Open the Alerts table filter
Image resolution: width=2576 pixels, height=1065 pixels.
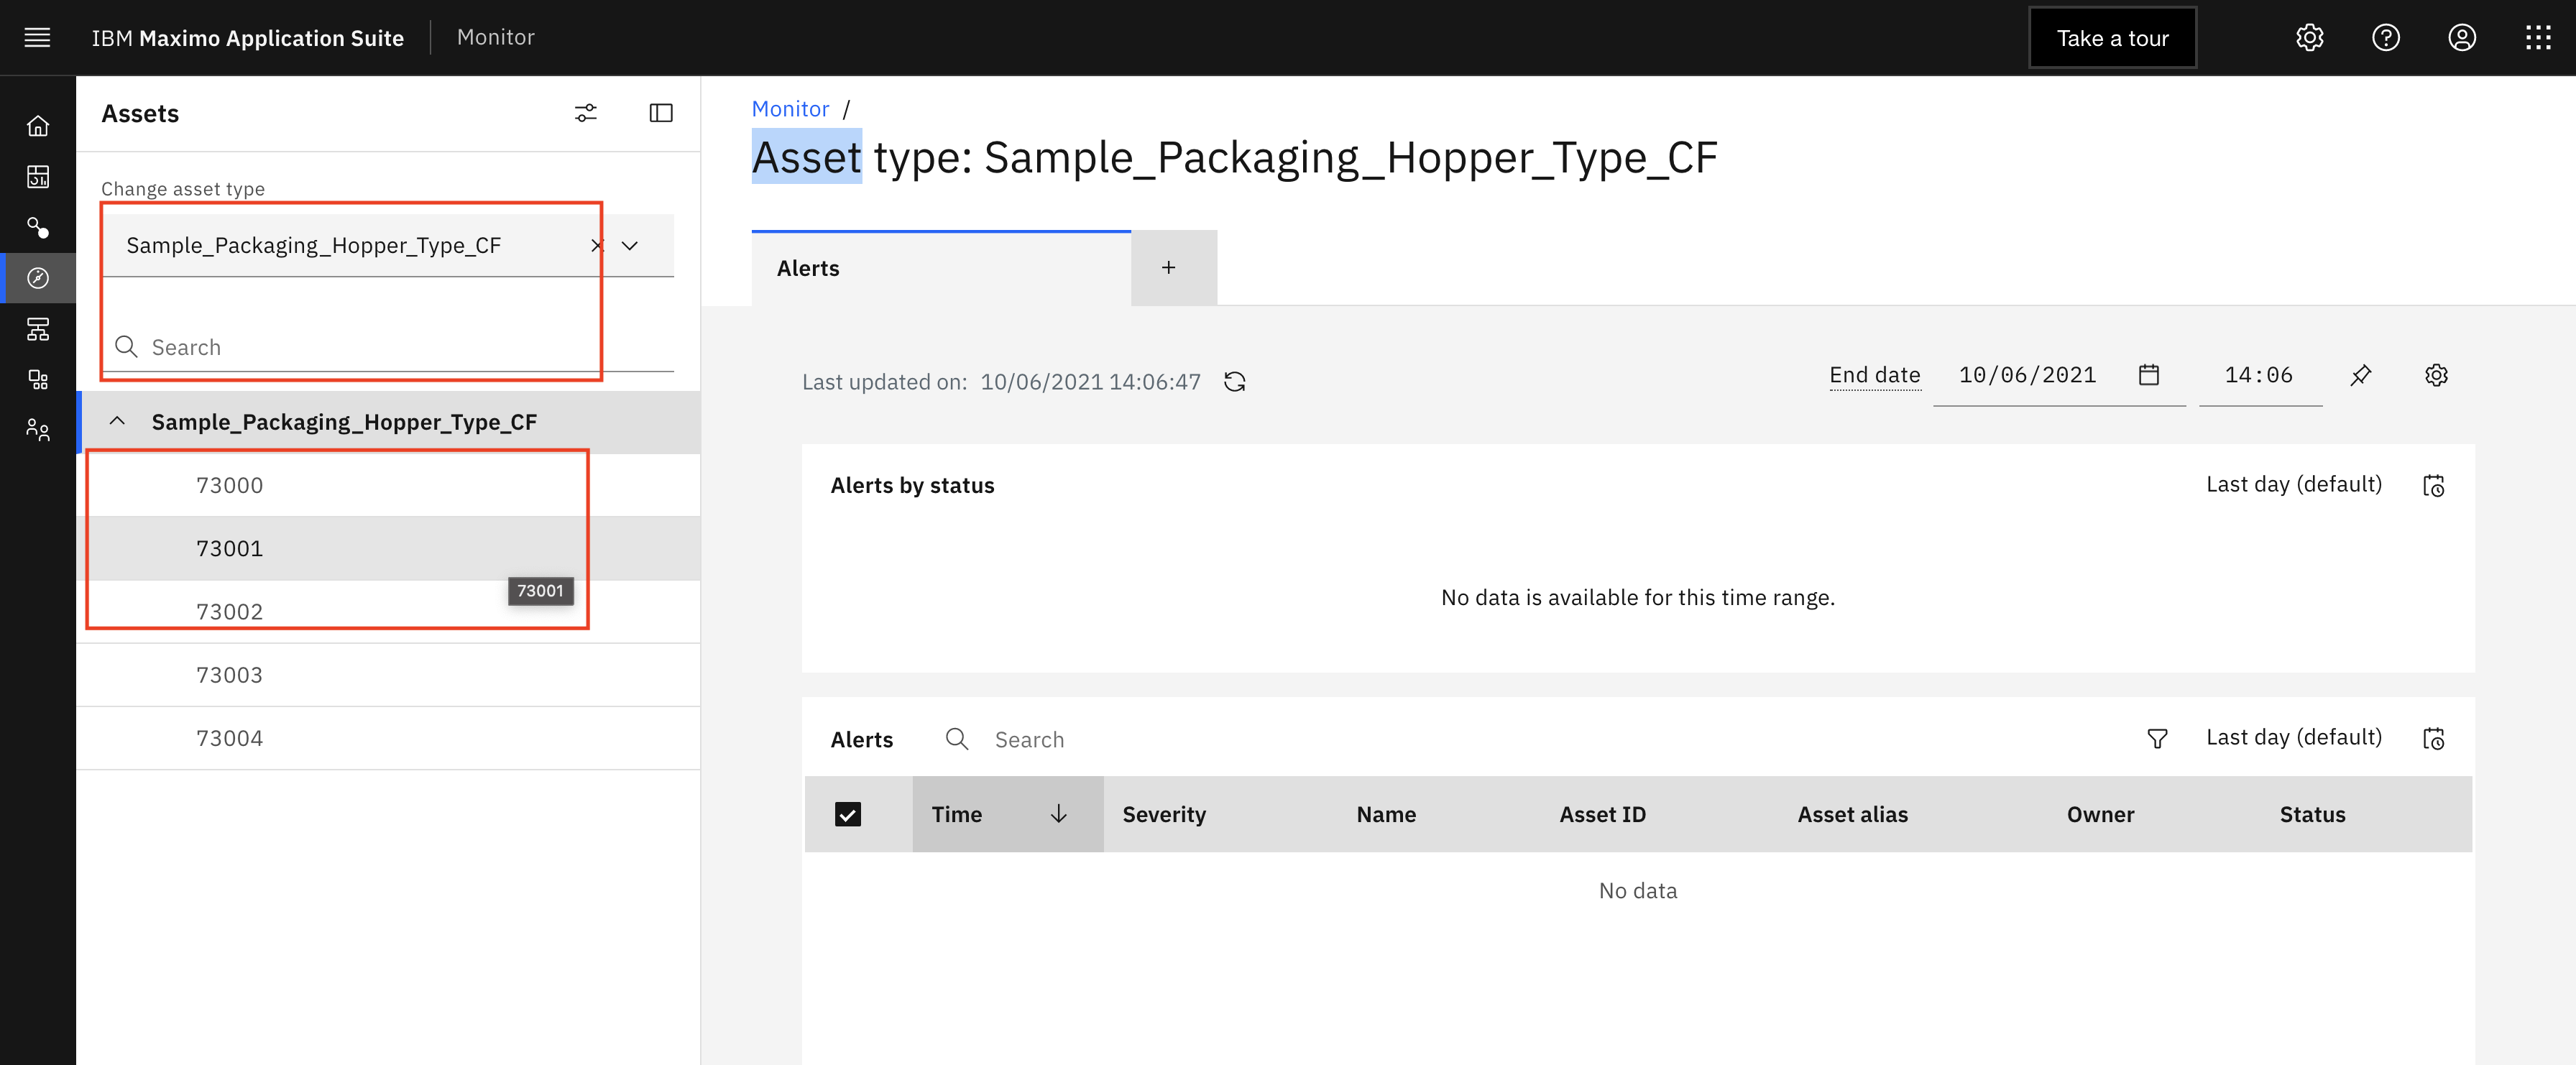coord(2157,738)
